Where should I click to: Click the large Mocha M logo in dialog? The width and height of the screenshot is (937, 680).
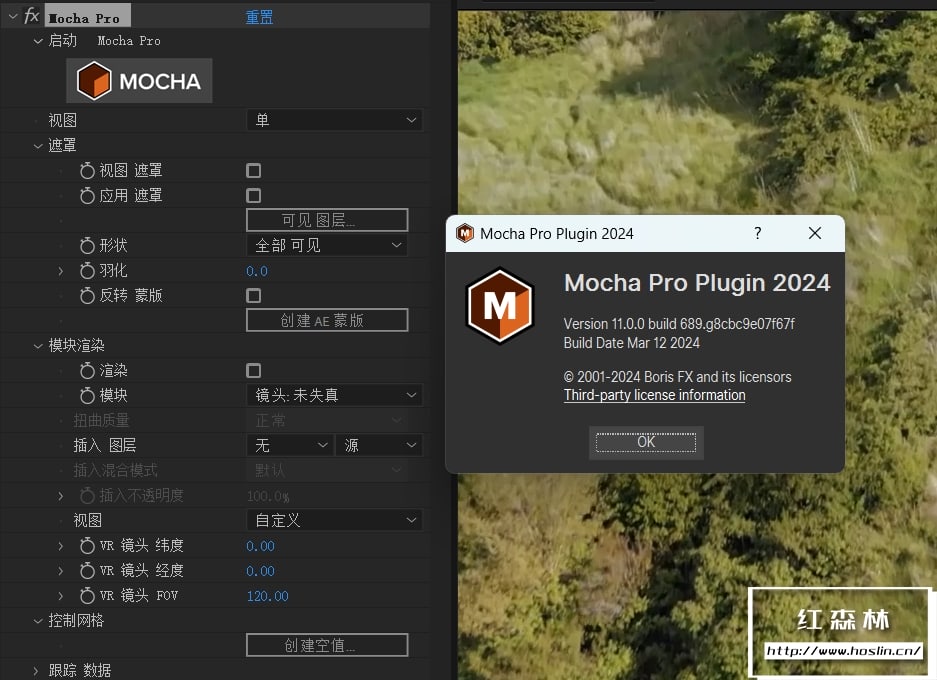[x=500, y=306]
